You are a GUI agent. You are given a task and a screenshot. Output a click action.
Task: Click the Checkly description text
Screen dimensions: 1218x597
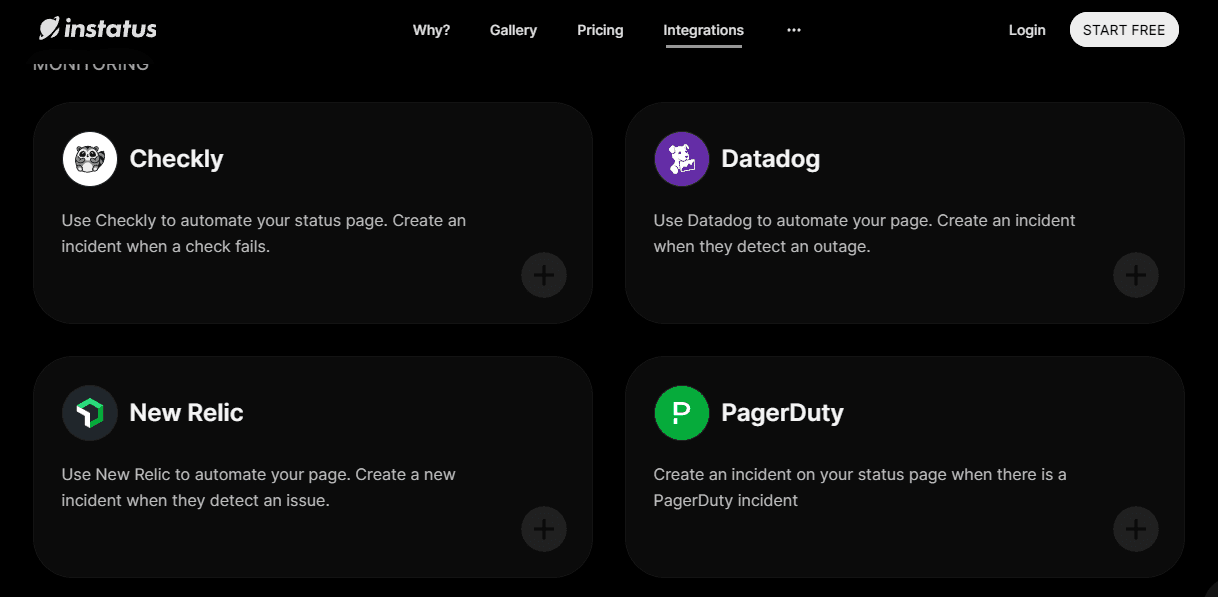[x=264, y=233]
